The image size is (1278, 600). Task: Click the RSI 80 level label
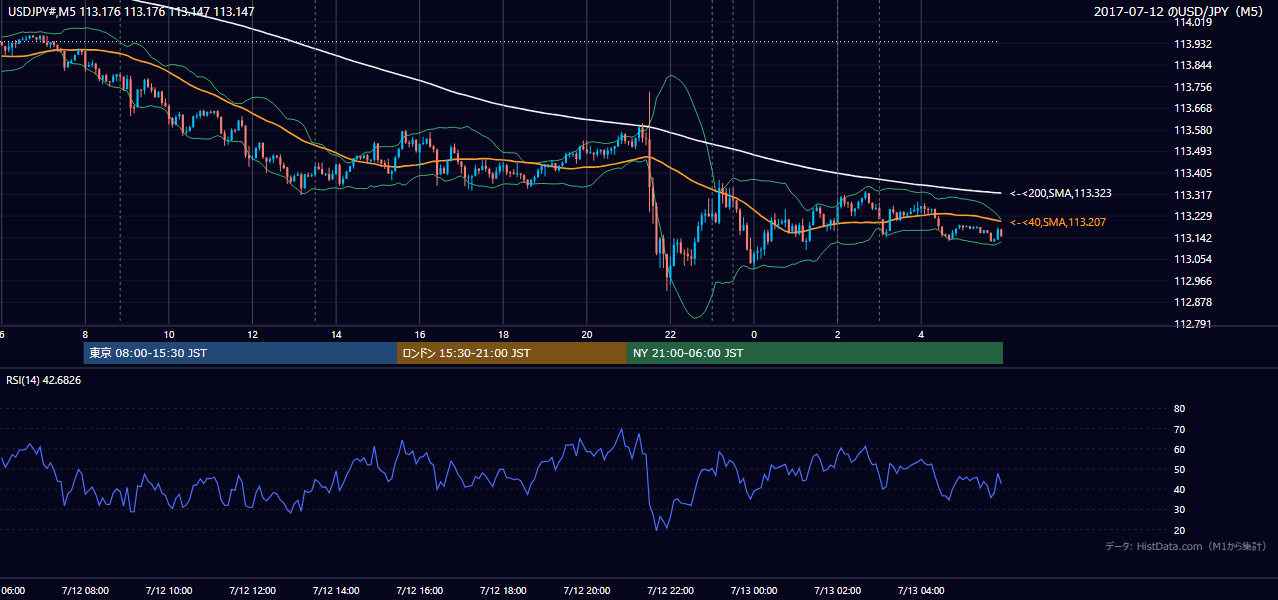pos(1179,409)
